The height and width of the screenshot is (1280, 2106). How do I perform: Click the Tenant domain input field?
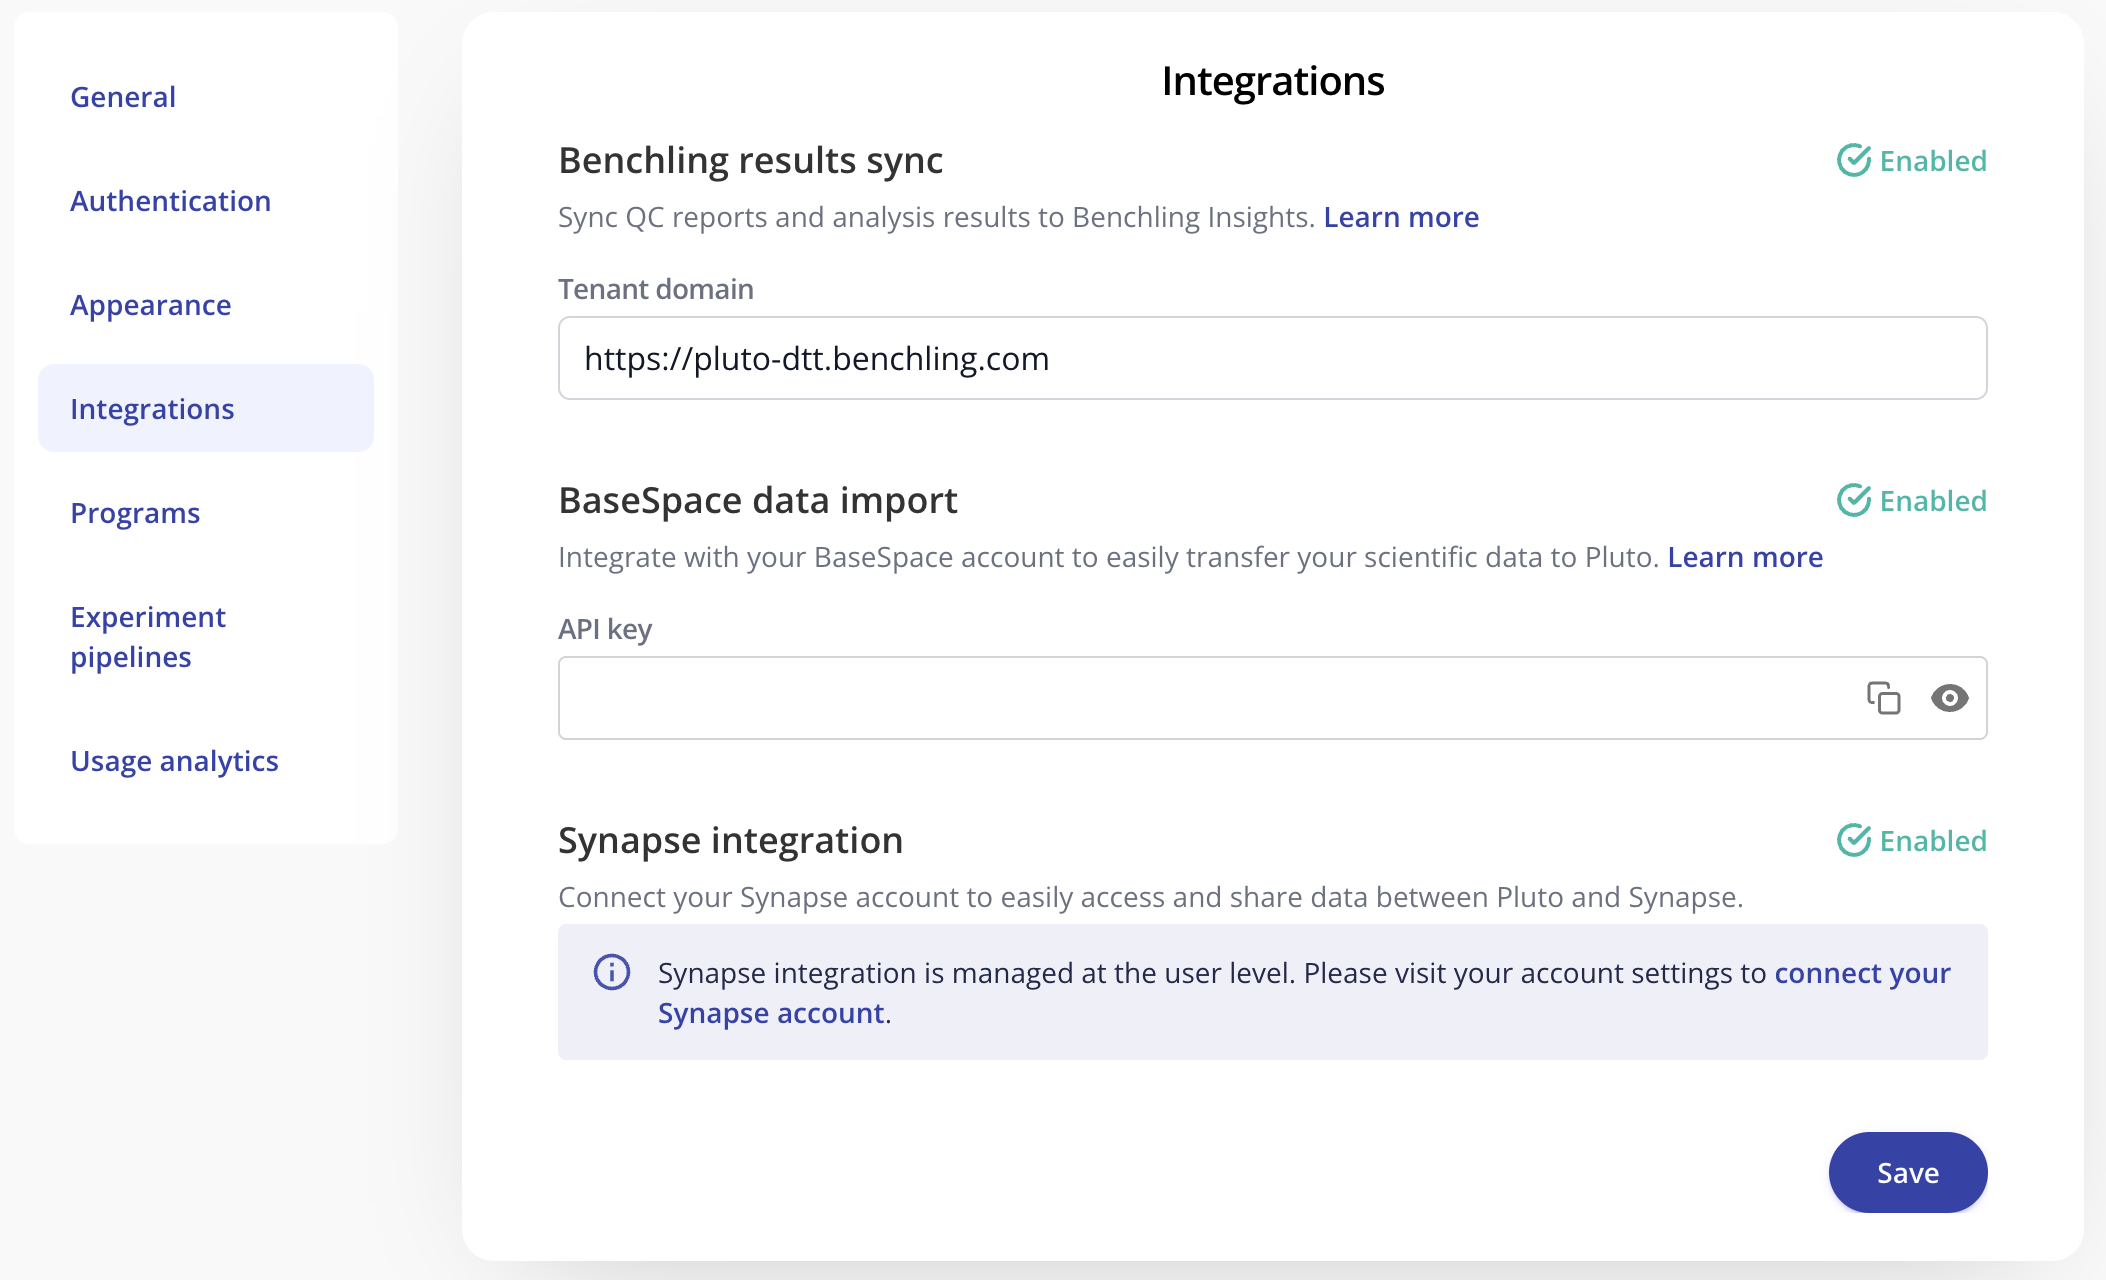1270,358
